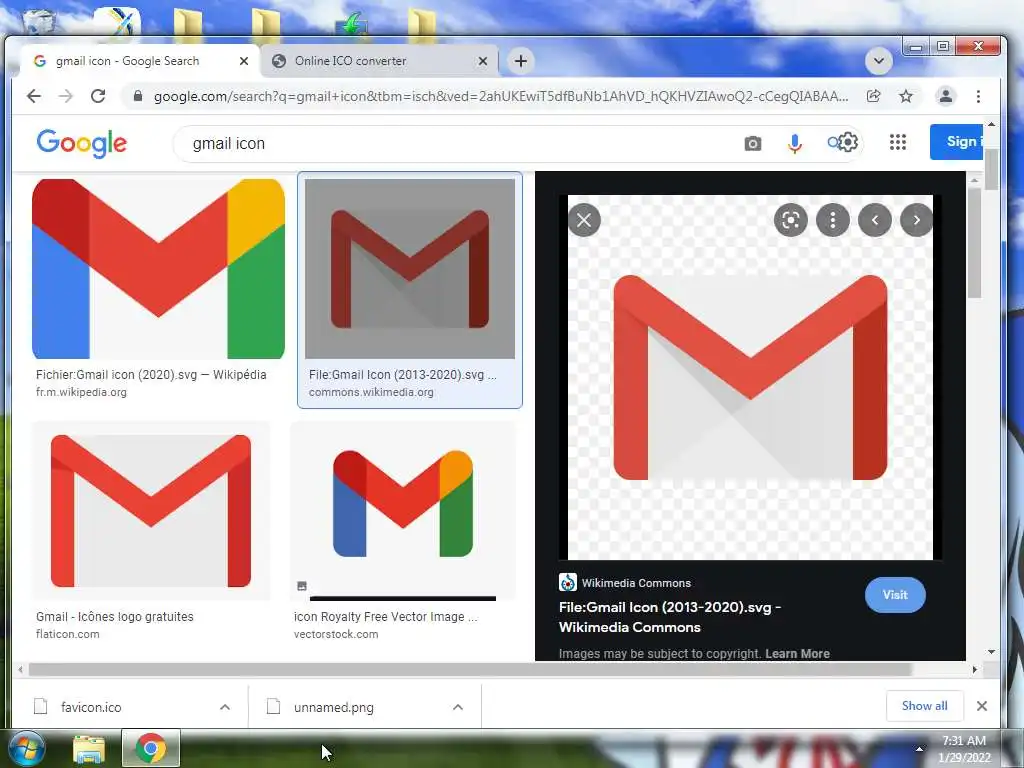Click the flaticon.com source text

coord(68,634)
